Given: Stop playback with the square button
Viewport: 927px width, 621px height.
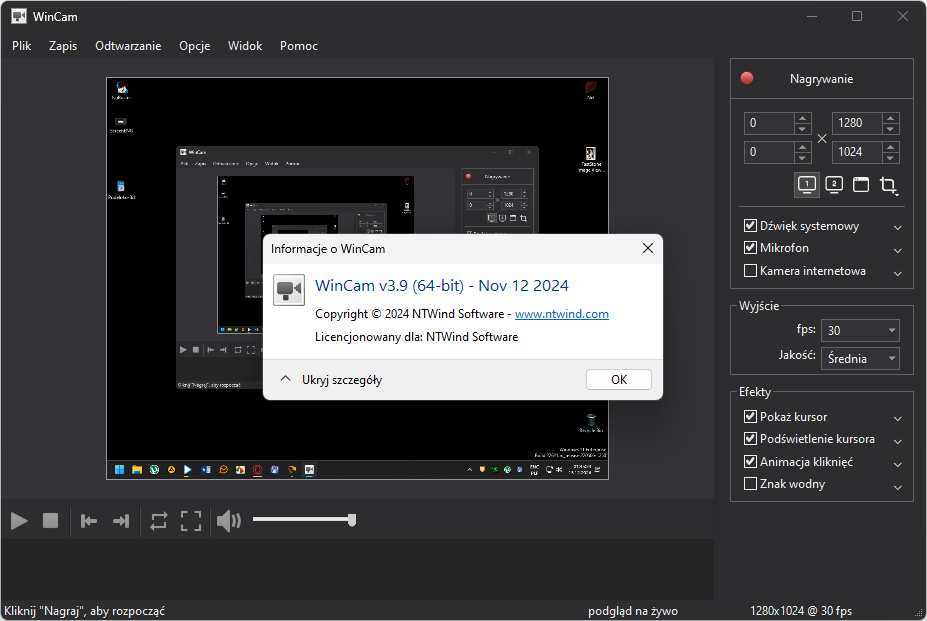Looking at the screenshot, I should pos(51,521).
